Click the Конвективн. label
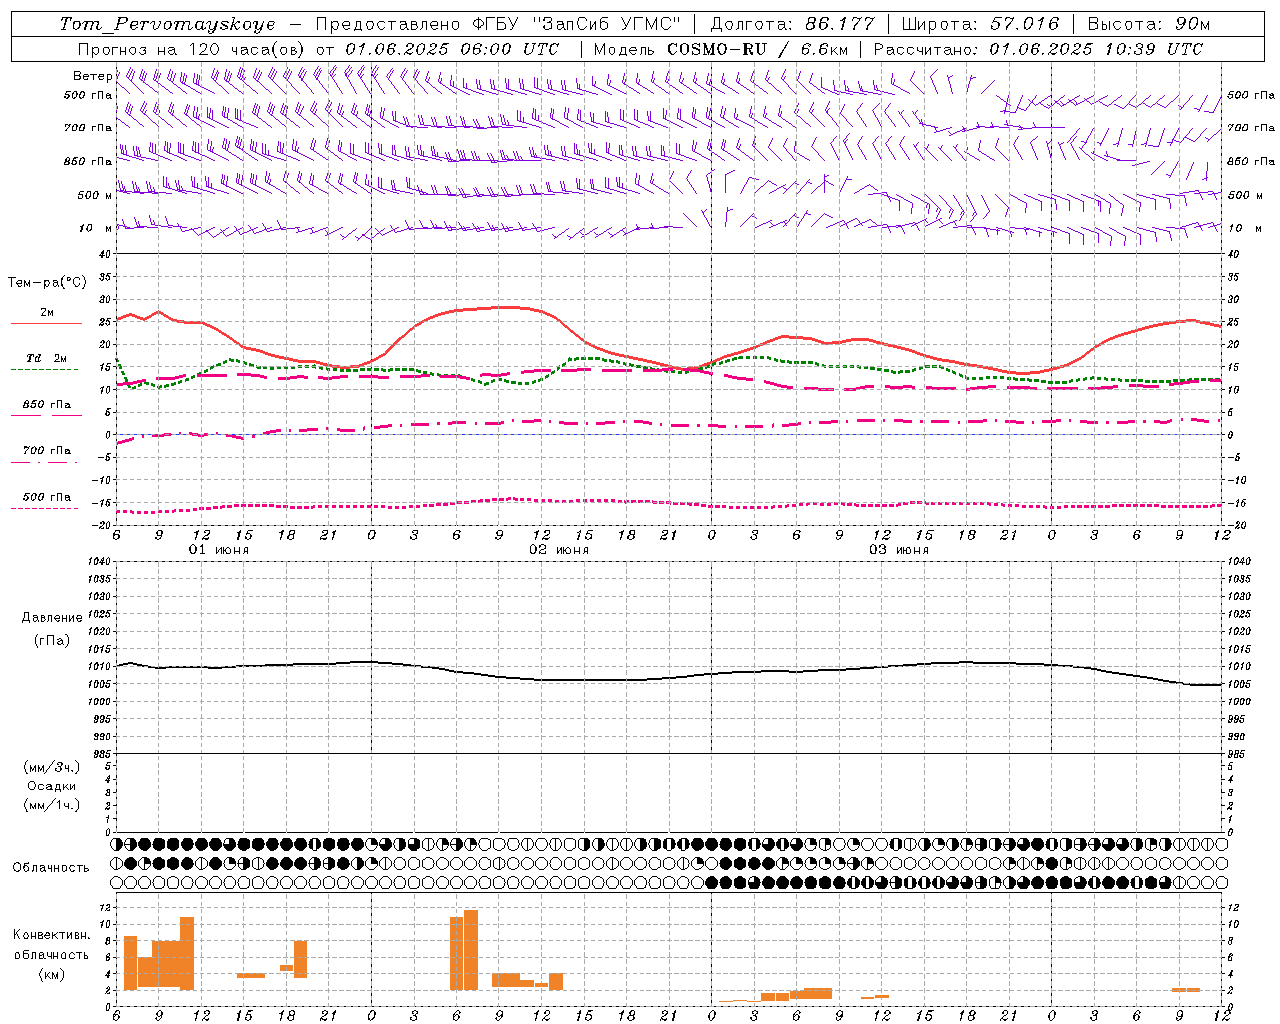Image resolution: width=1280 pixels, height=1024 pixels. pos(51,935)
